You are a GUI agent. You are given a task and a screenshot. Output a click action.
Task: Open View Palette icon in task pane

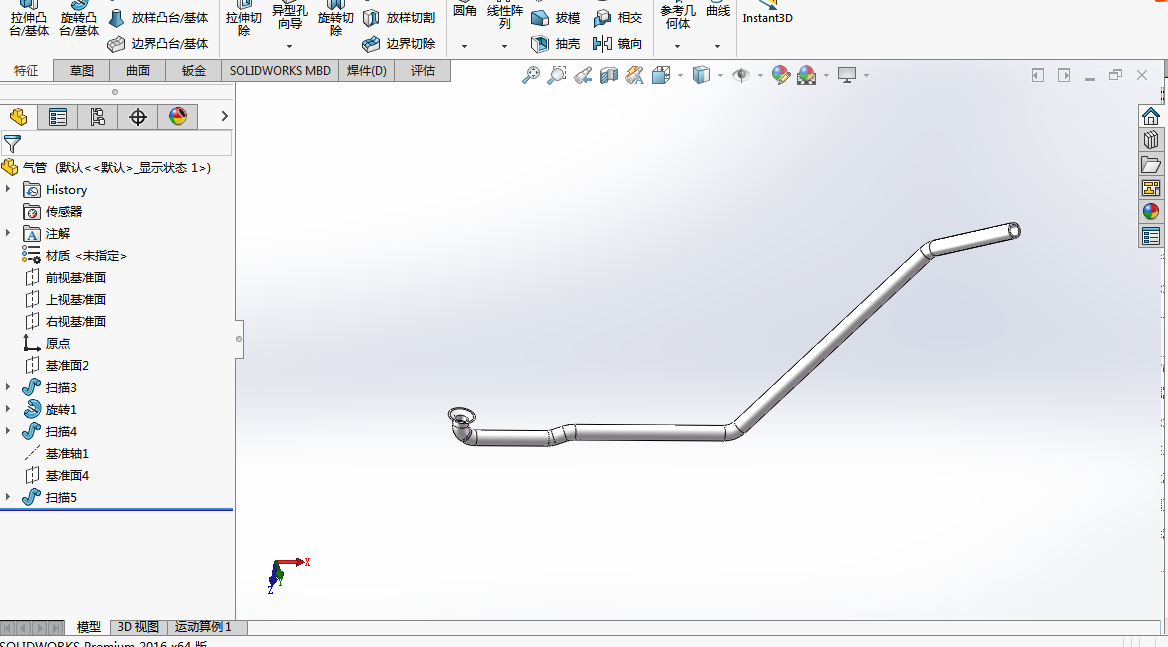[1151, 188]
